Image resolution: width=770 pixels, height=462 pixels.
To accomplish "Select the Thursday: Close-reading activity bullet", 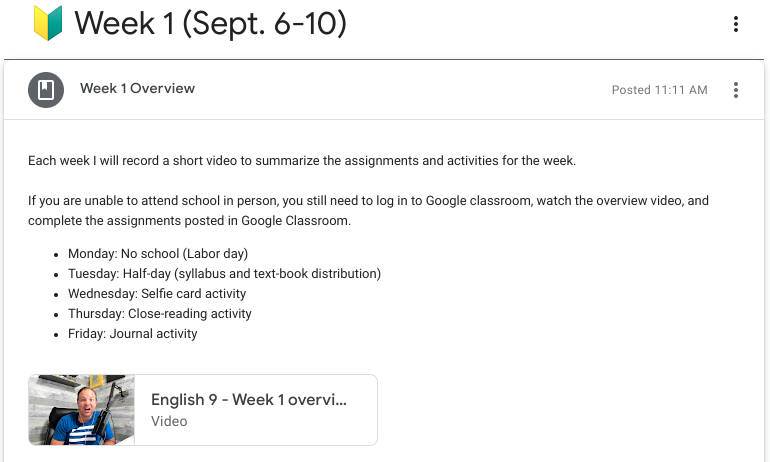I will click(x=160, y=314).
